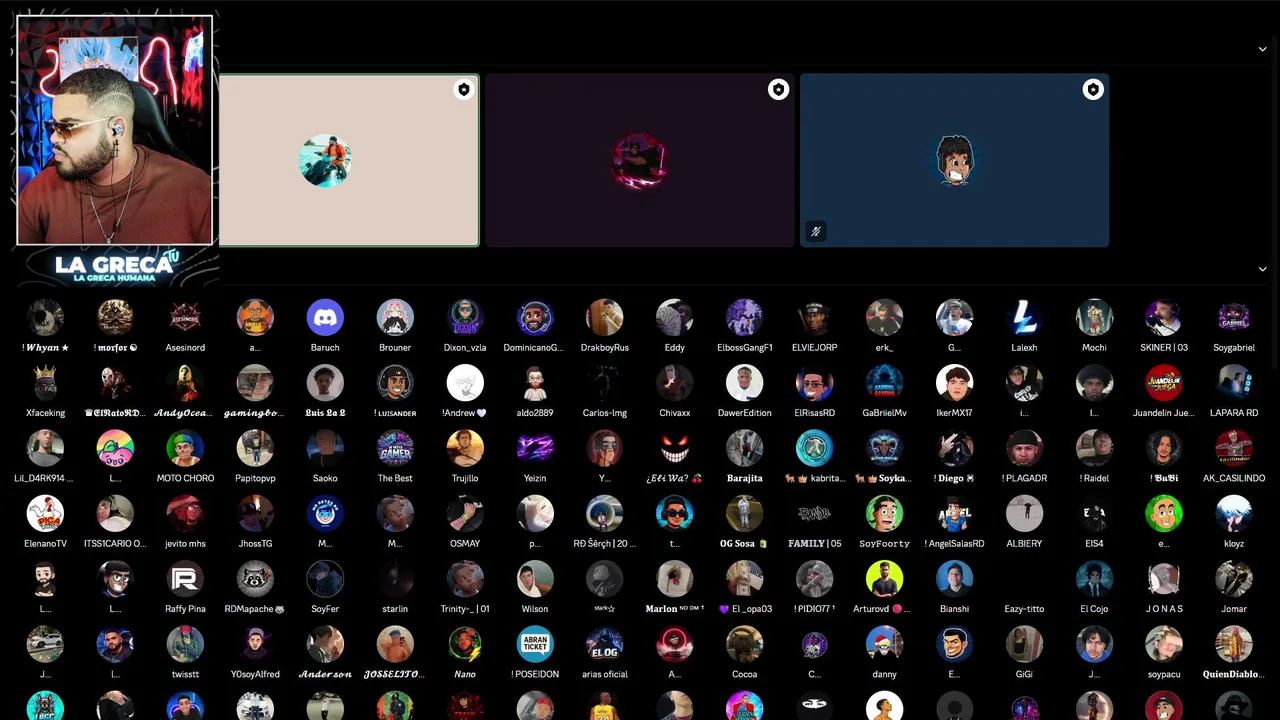Viewport: 1280px width, 720px height.
Task: Click the name "El Cojo"
Action: point(1094,609)
